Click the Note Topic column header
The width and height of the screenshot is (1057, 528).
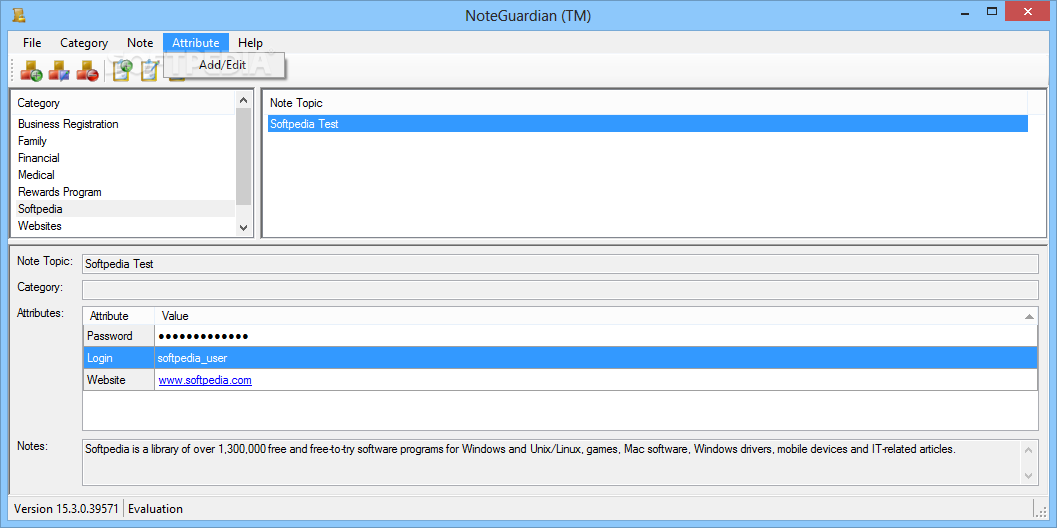tap(646, 102)
